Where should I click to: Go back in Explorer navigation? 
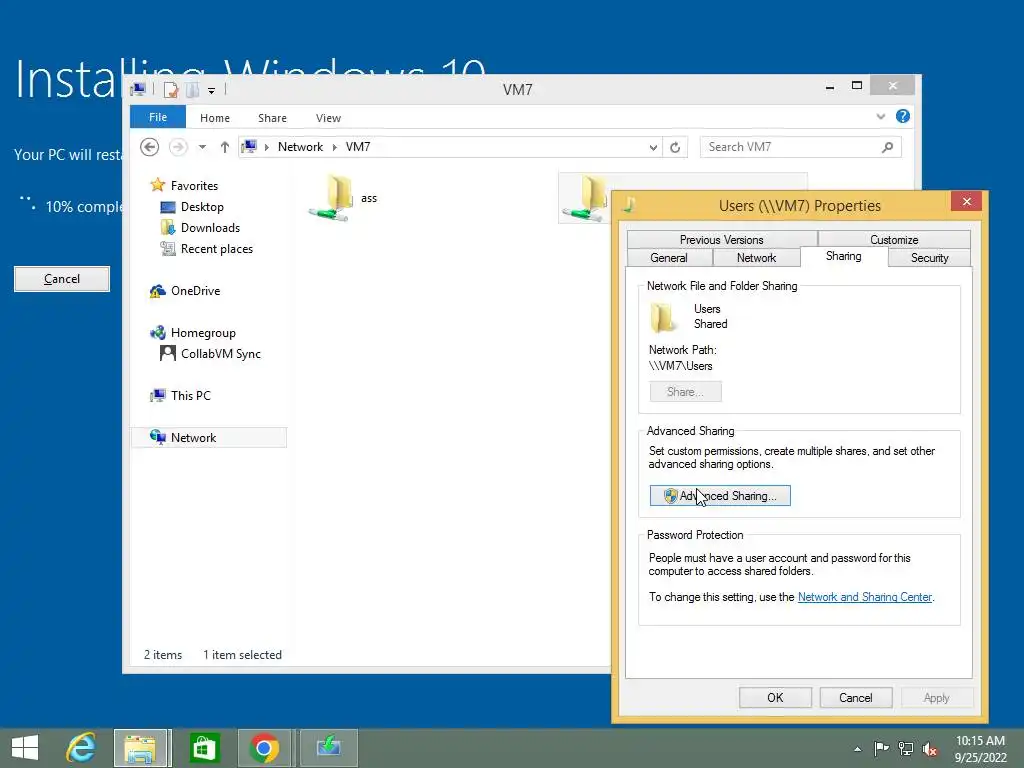[150, 147]
